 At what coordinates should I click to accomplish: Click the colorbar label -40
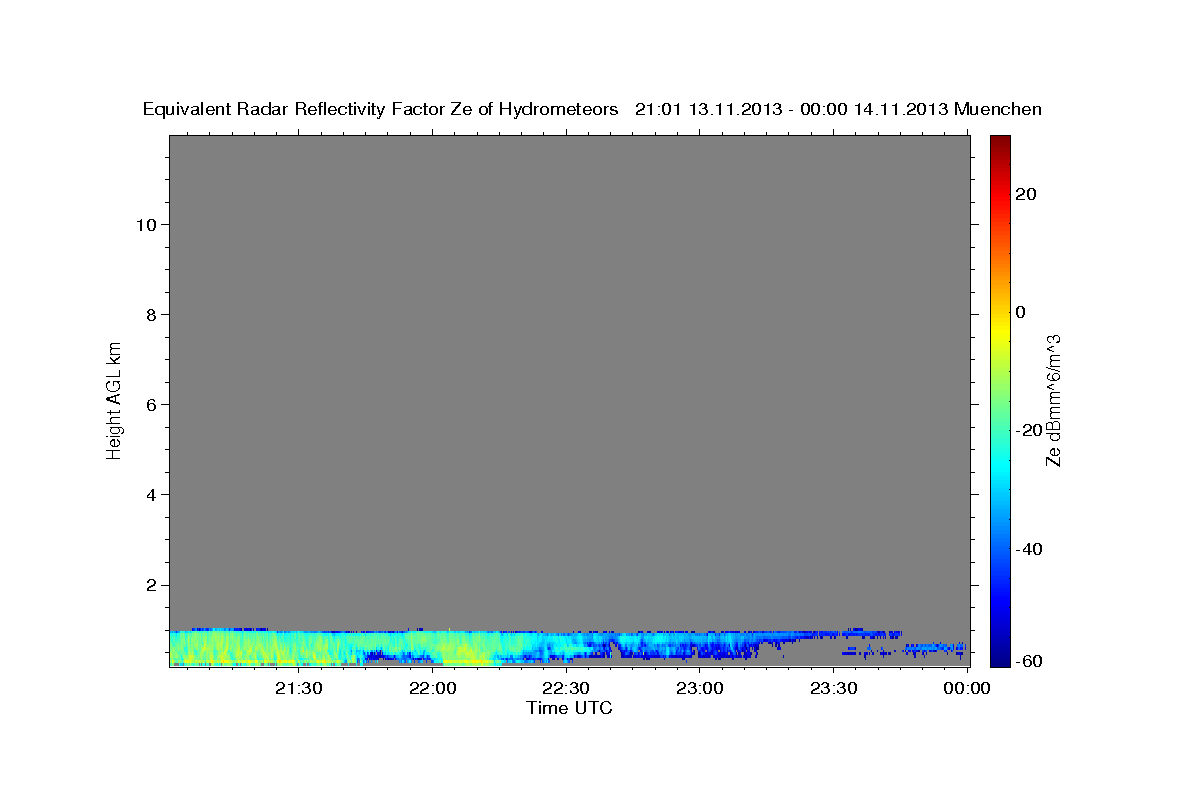[1029, 549]
